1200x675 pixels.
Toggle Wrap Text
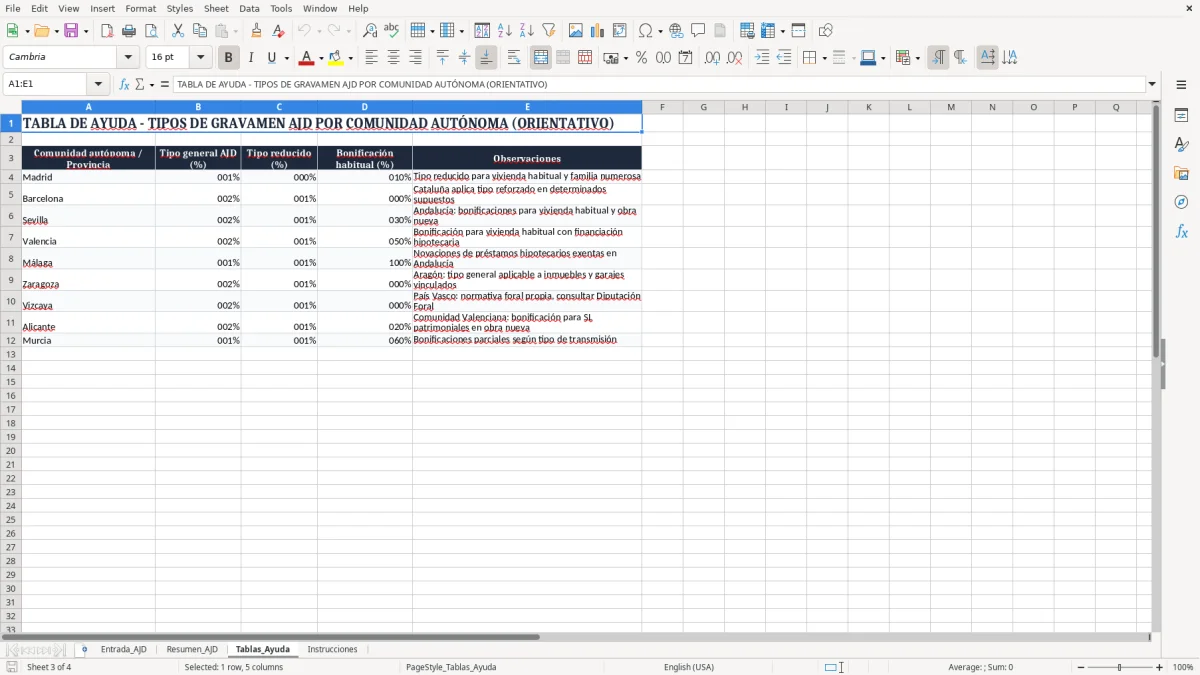514,58
